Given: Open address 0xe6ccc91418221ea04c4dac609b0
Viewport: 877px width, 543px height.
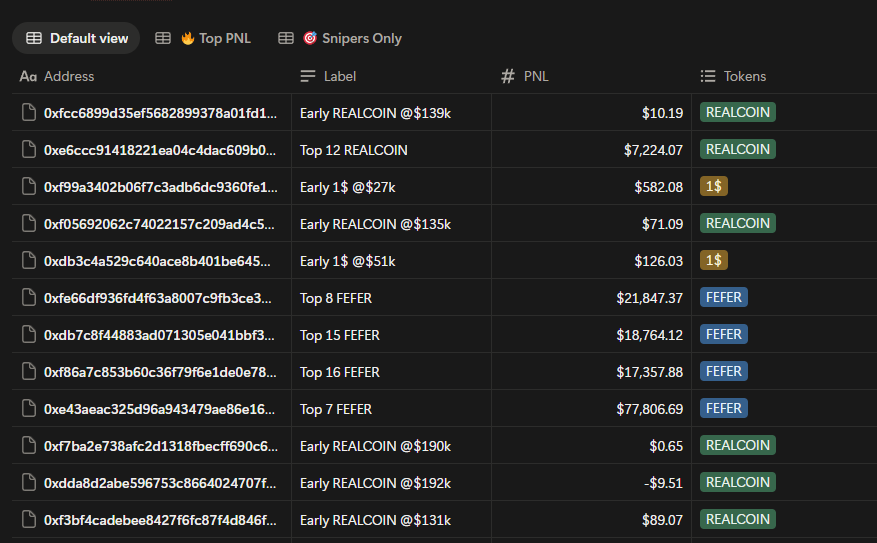Looking at the screenshot, I should point(160,150).
